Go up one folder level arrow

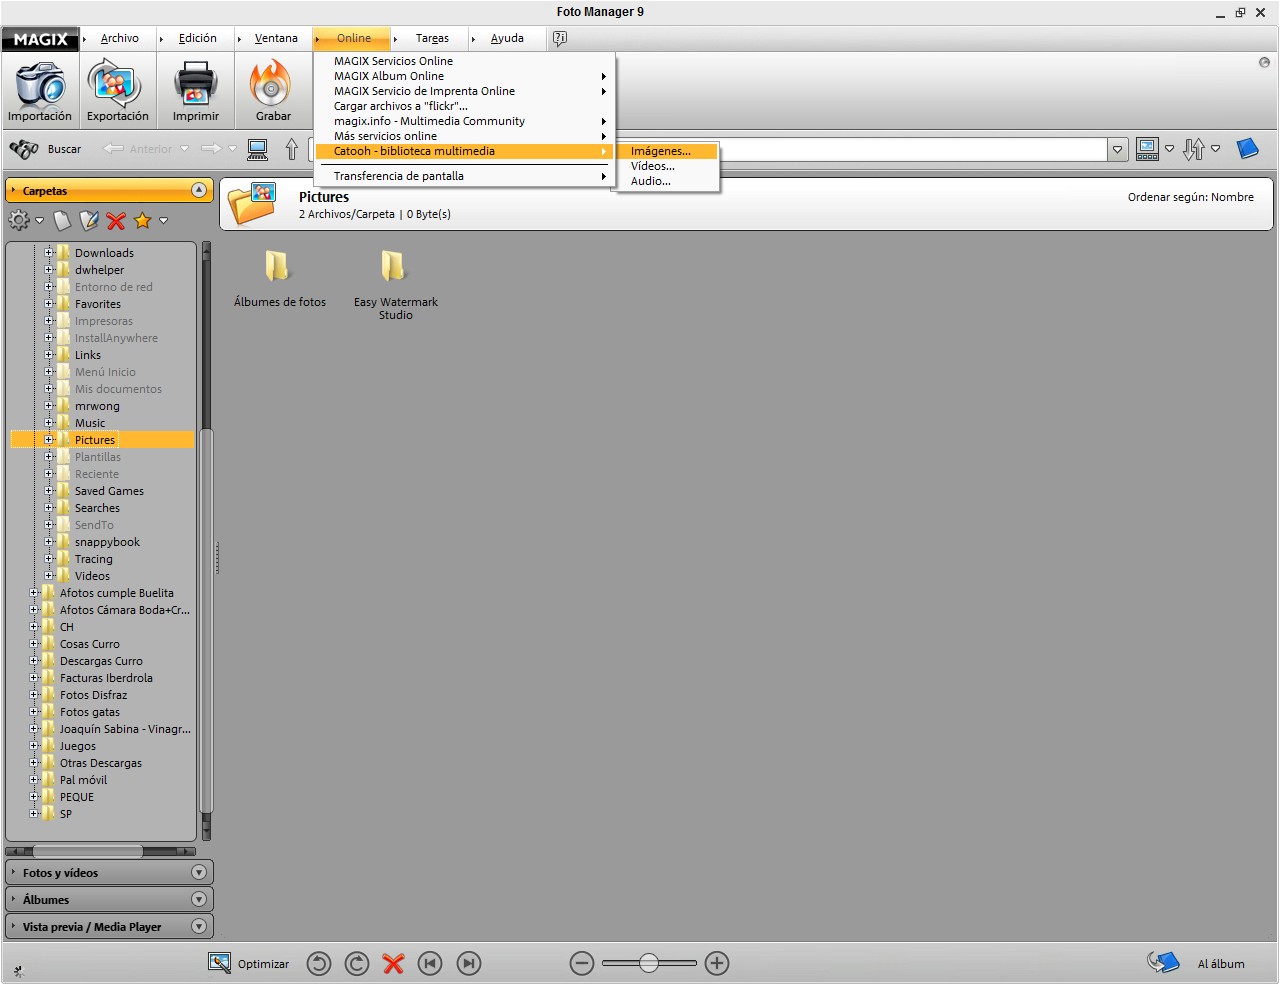(x=291, y=150)
